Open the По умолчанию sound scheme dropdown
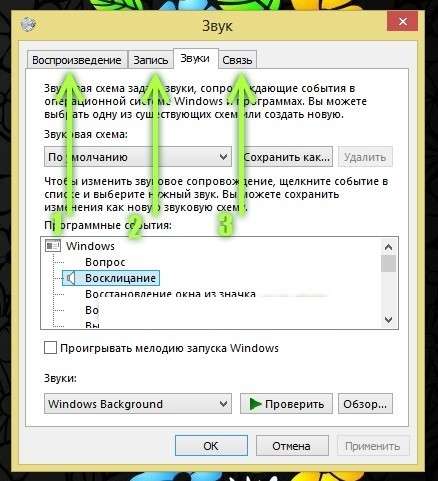The image size is (438, 481). point(138,157)
